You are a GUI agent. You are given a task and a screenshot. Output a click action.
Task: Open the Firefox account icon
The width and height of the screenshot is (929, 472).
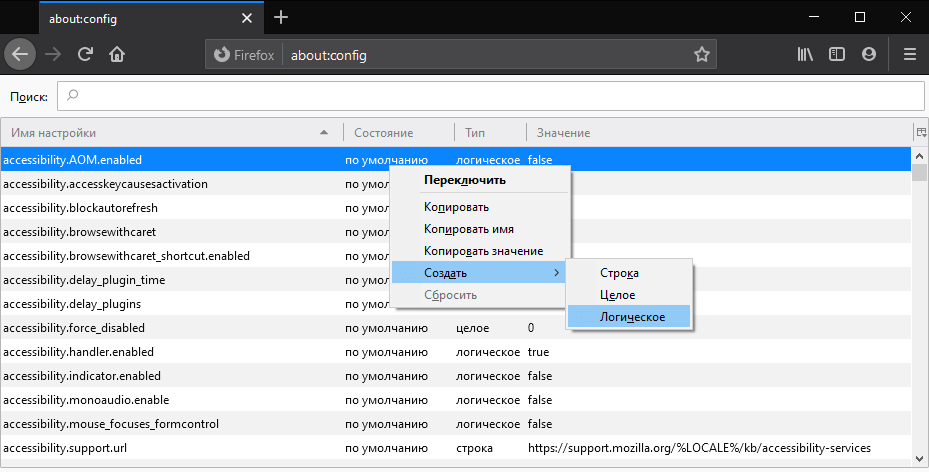pos(869,54)
